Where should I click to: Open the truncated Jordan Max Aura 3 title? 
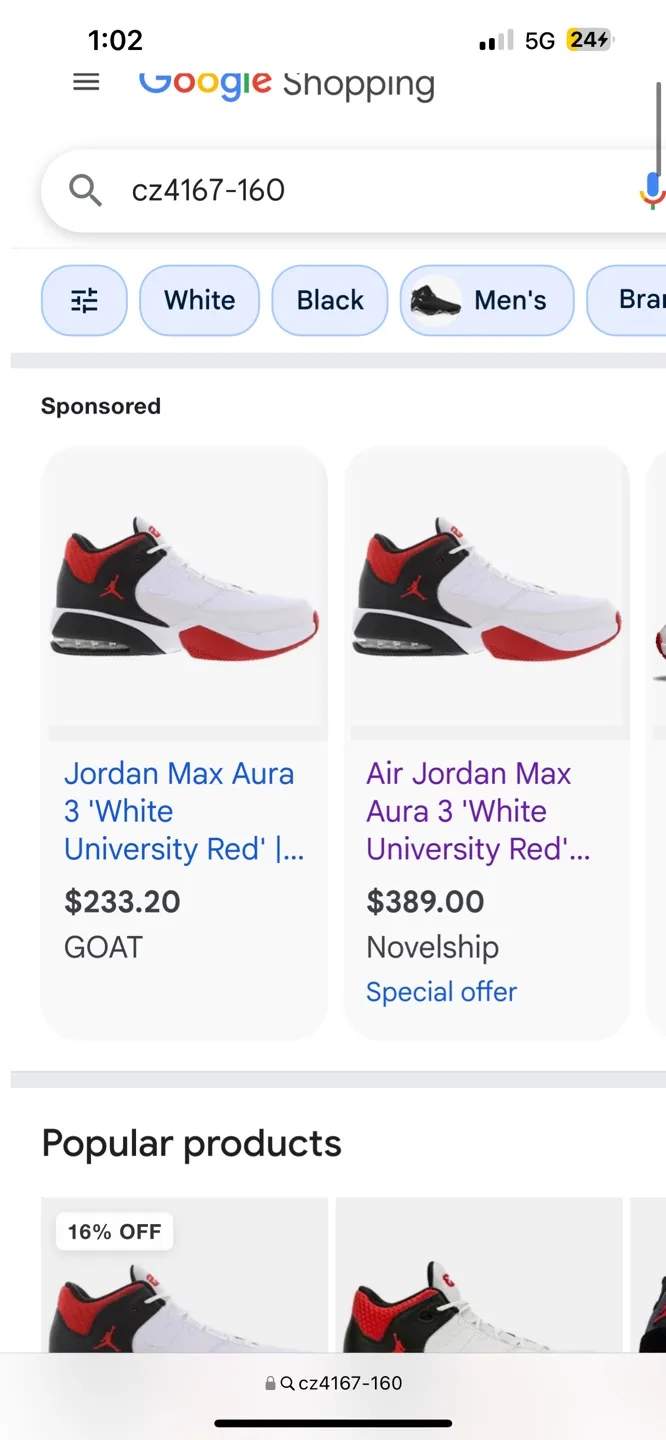coord(180,811)
